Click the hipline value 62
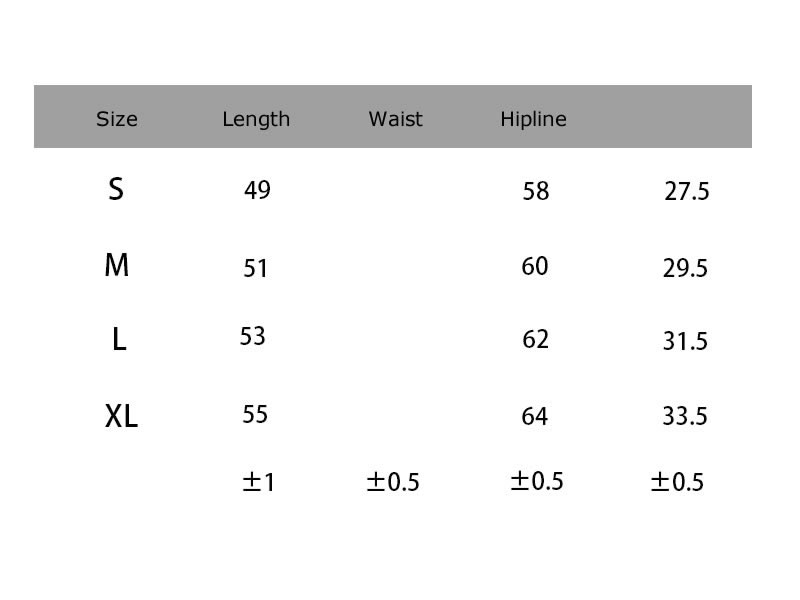The image size is (800, 600). (x=536, y=340)
